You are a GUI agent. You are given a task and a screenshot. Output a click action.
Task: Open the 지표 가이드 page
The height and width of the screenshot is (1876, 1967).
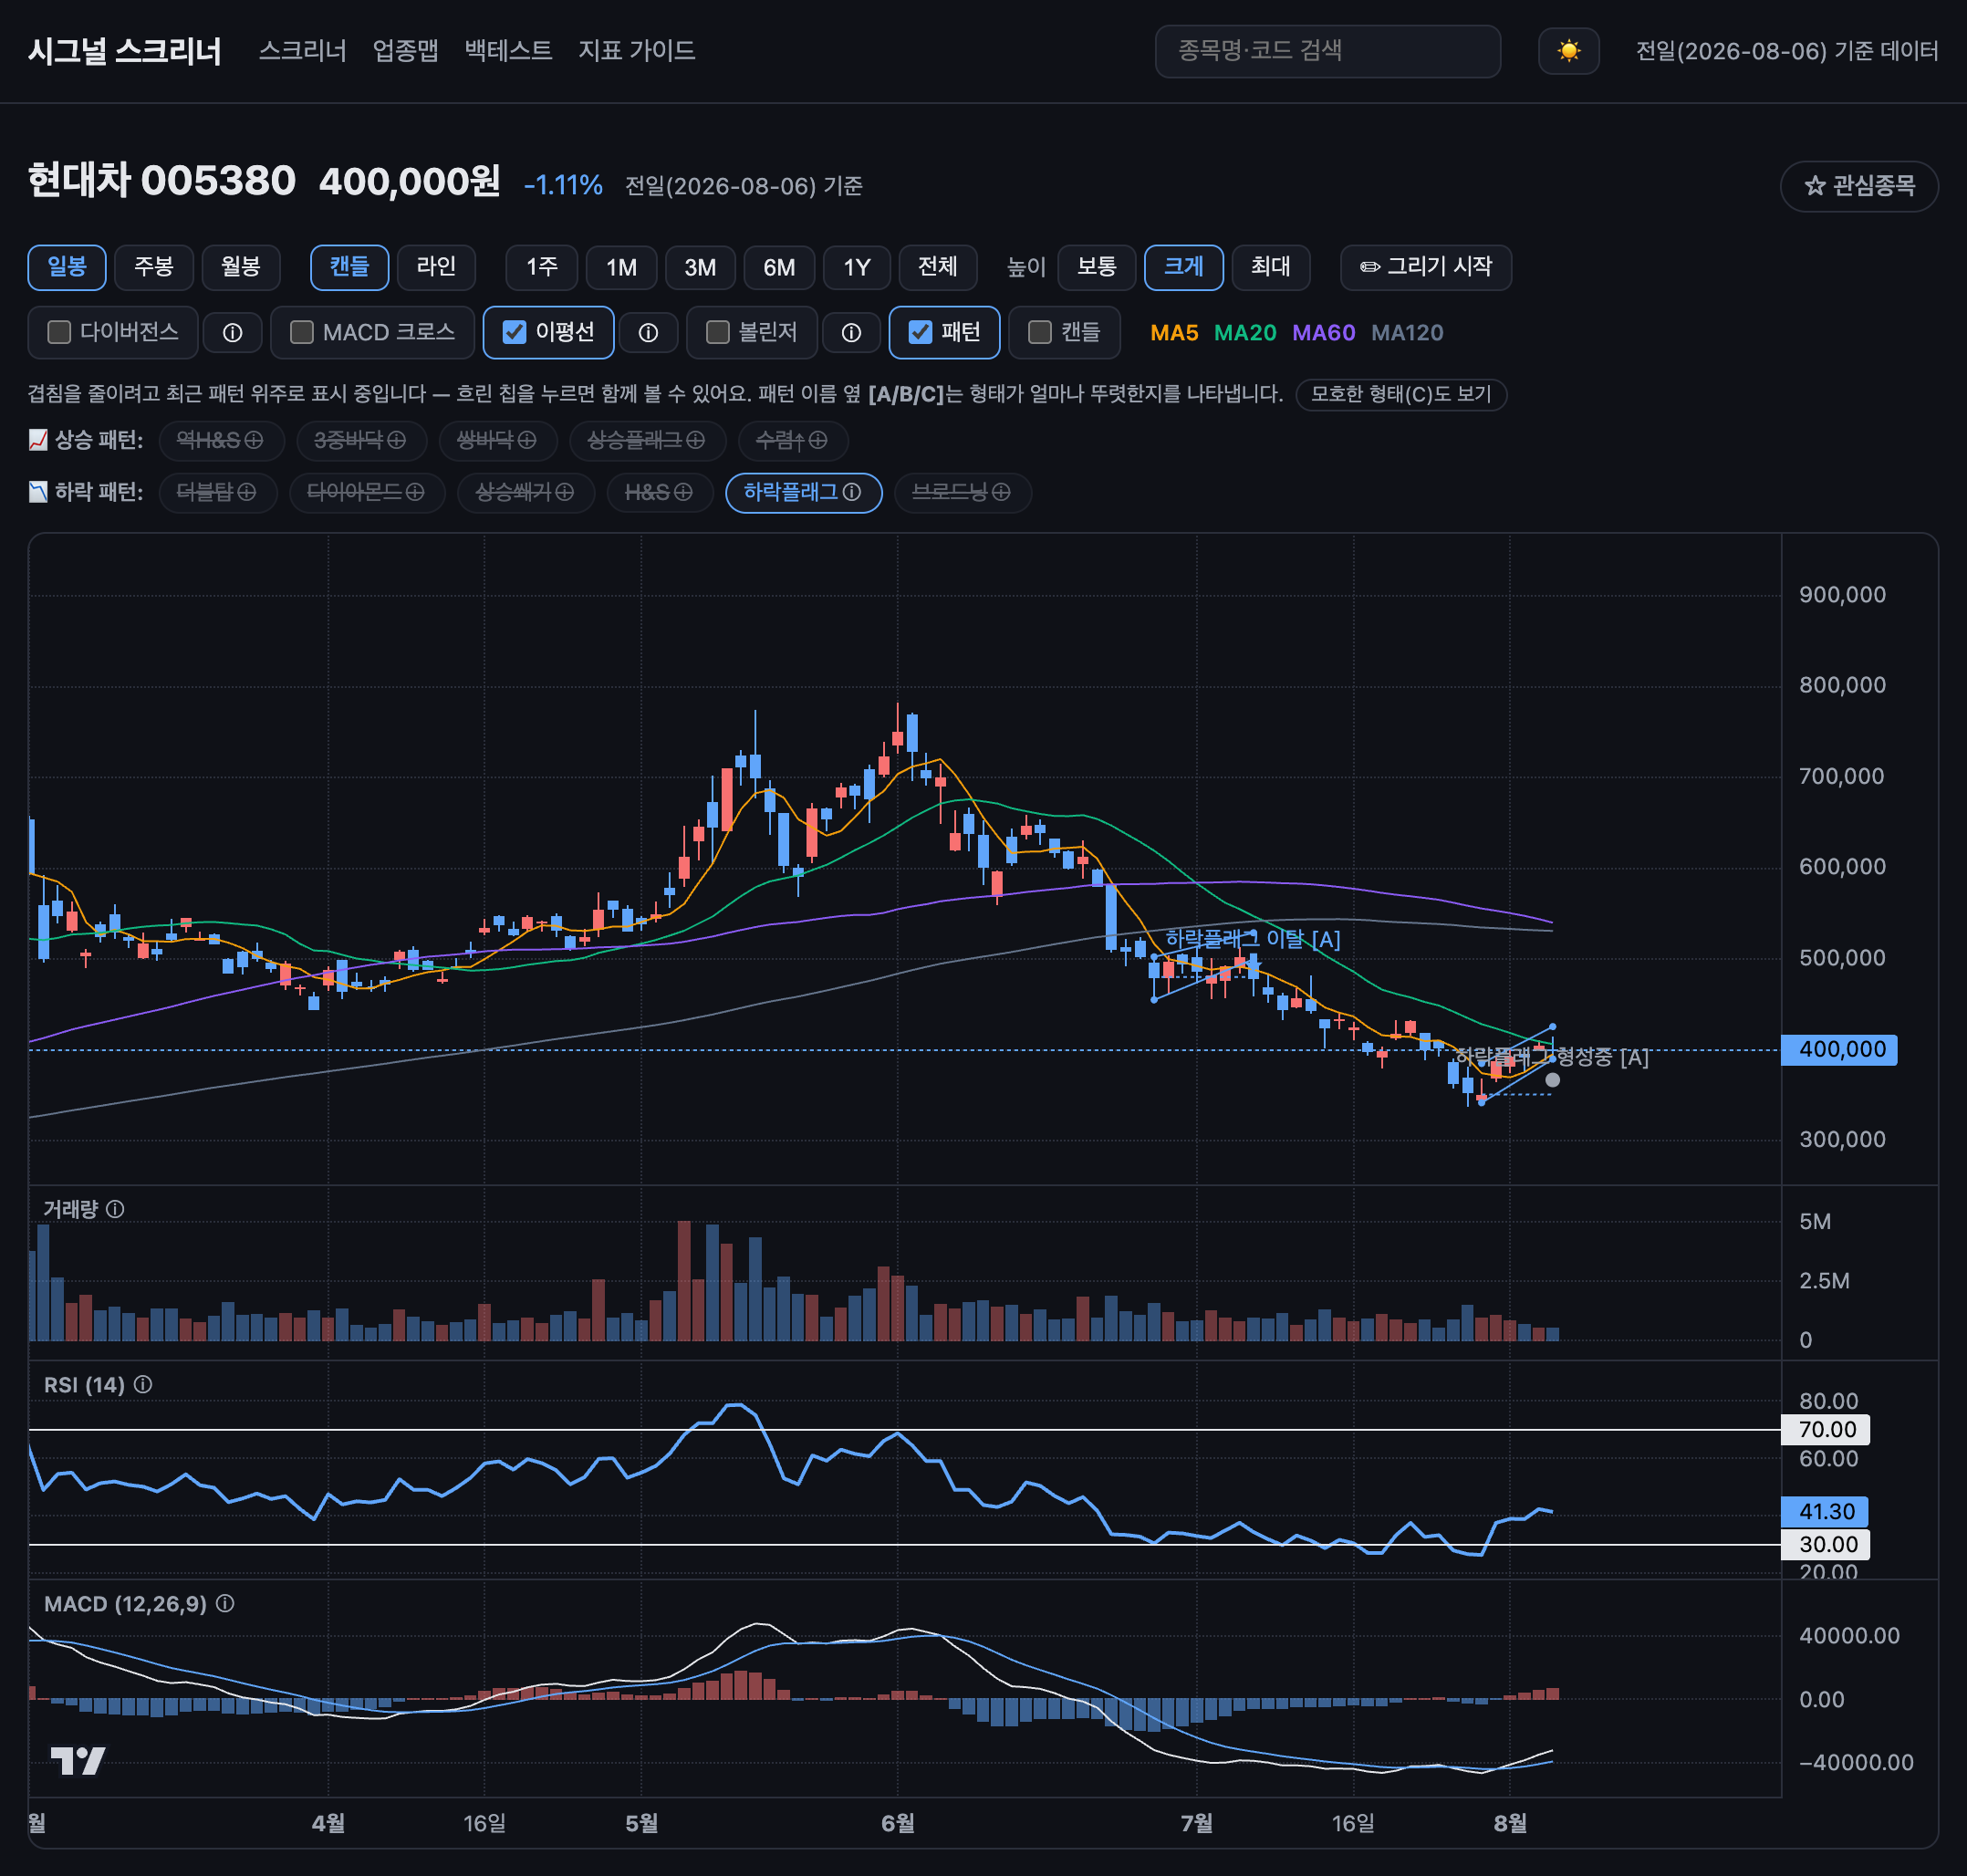tap(636, 51)
